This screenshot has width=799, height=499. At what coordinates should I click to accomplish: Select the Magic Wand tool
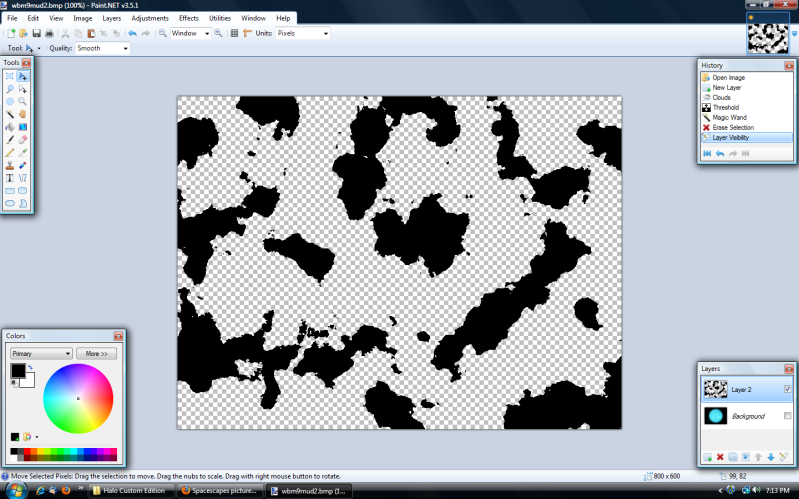(10, 114)
